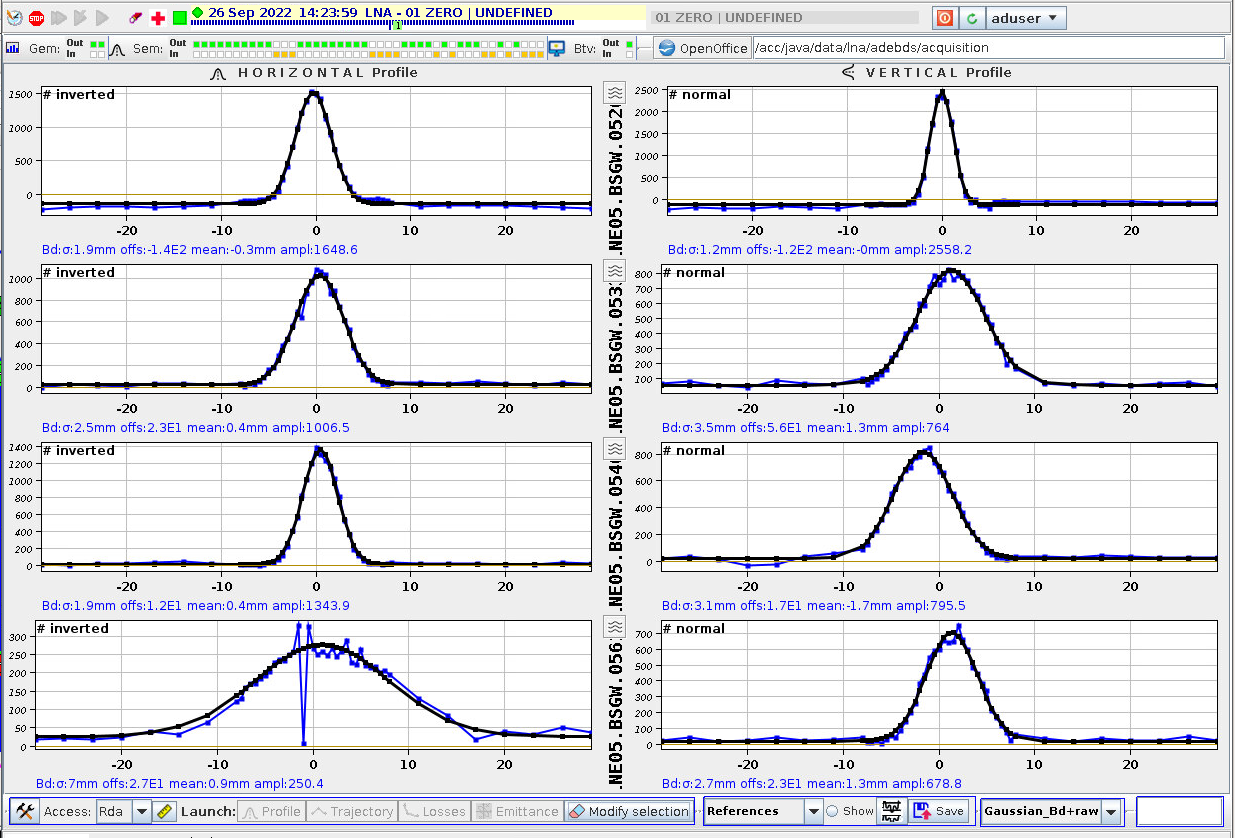Click the green refresh arrow icon

tap(971, 18)
